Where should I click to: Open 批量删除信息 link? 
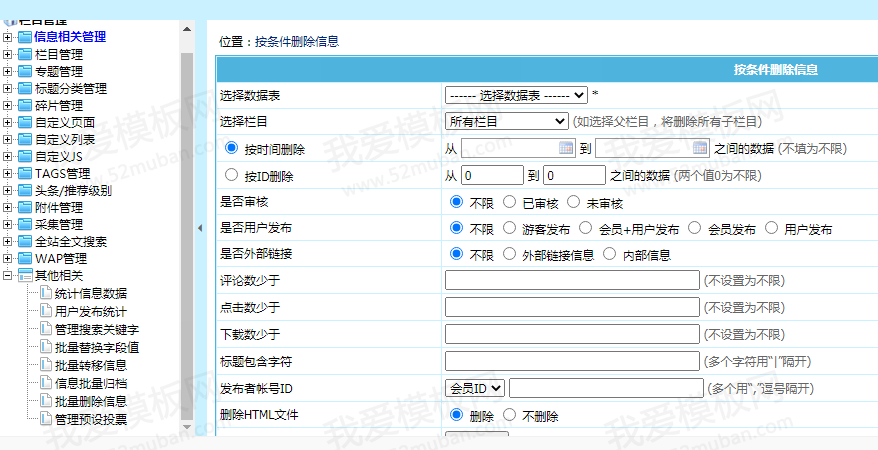(x=91, y=401)
